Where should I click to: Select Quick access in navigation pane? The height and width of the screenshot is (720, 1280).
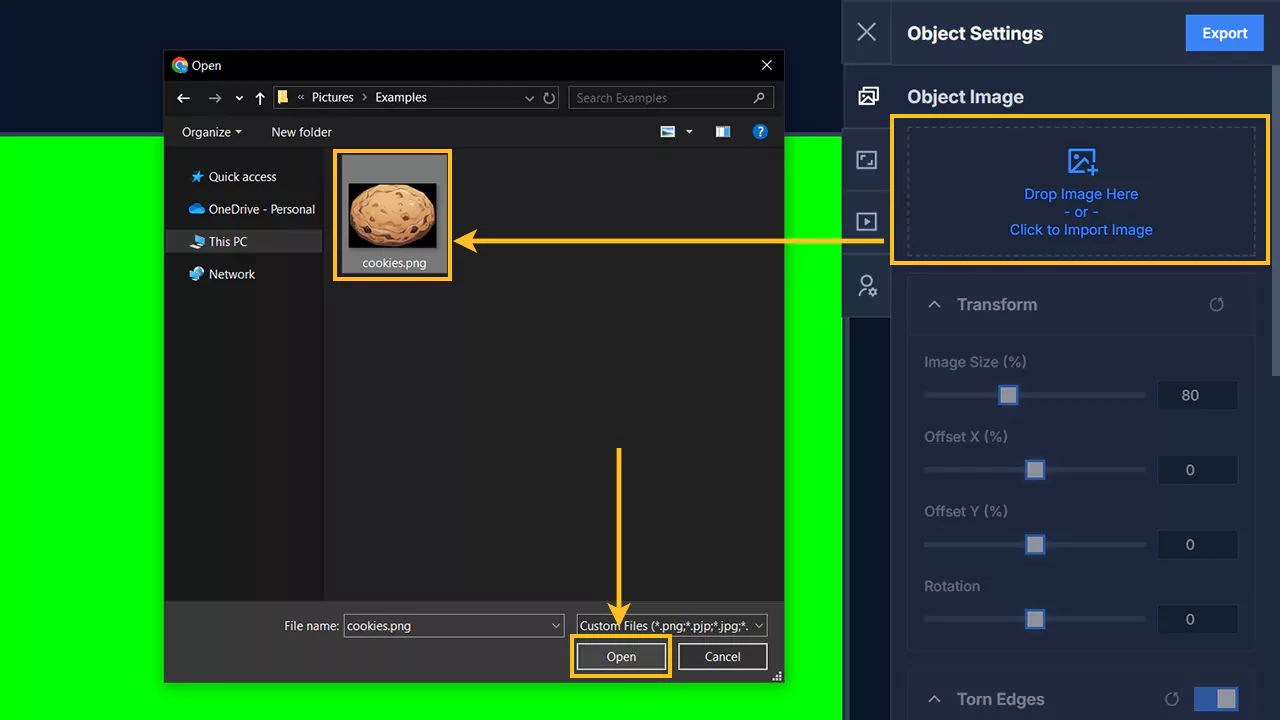coord(243,176)
